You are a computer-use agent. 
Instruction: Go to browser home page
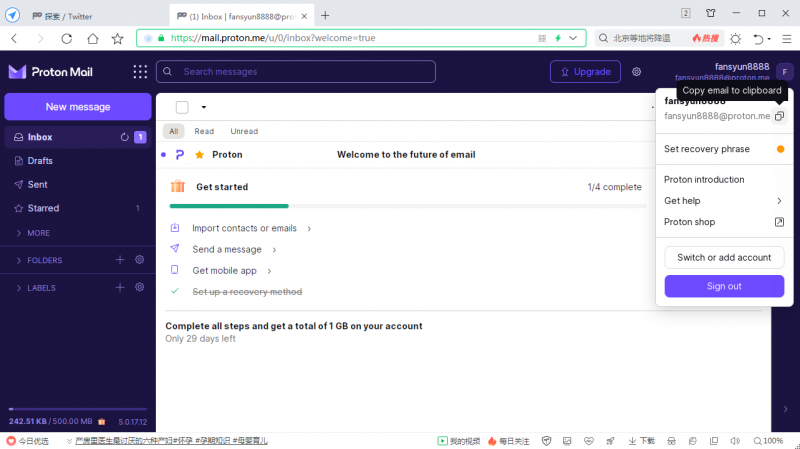tap(92, 39)
